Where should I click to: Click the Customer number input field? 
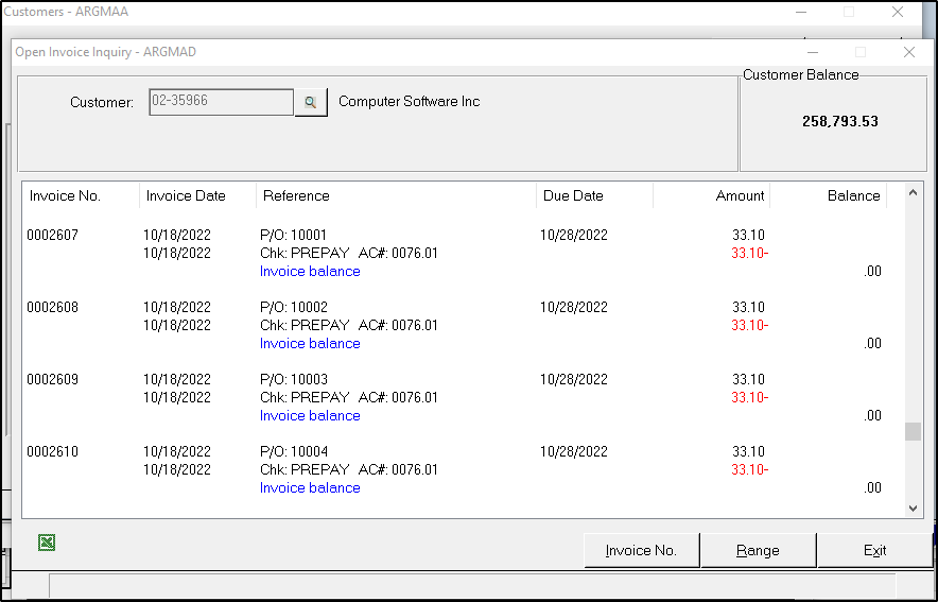point(221,102)
